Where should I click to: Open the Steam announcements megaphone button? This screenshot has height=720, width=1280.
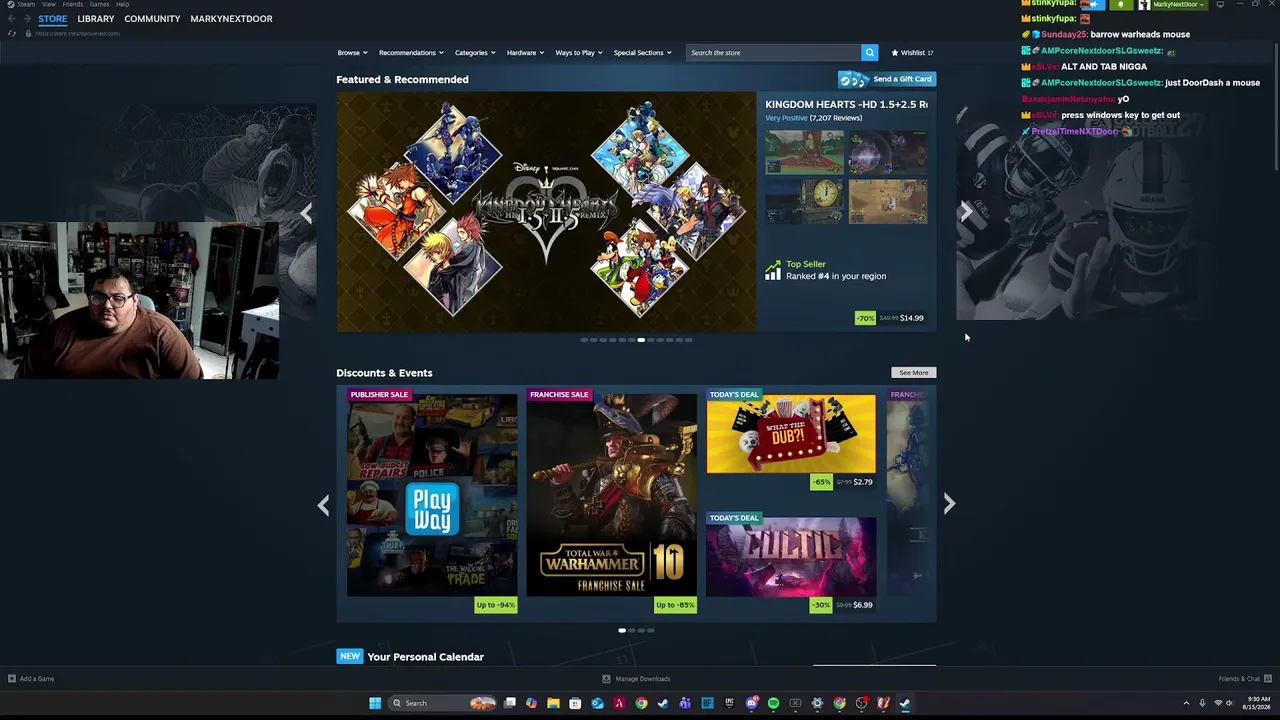[1093, 5]
